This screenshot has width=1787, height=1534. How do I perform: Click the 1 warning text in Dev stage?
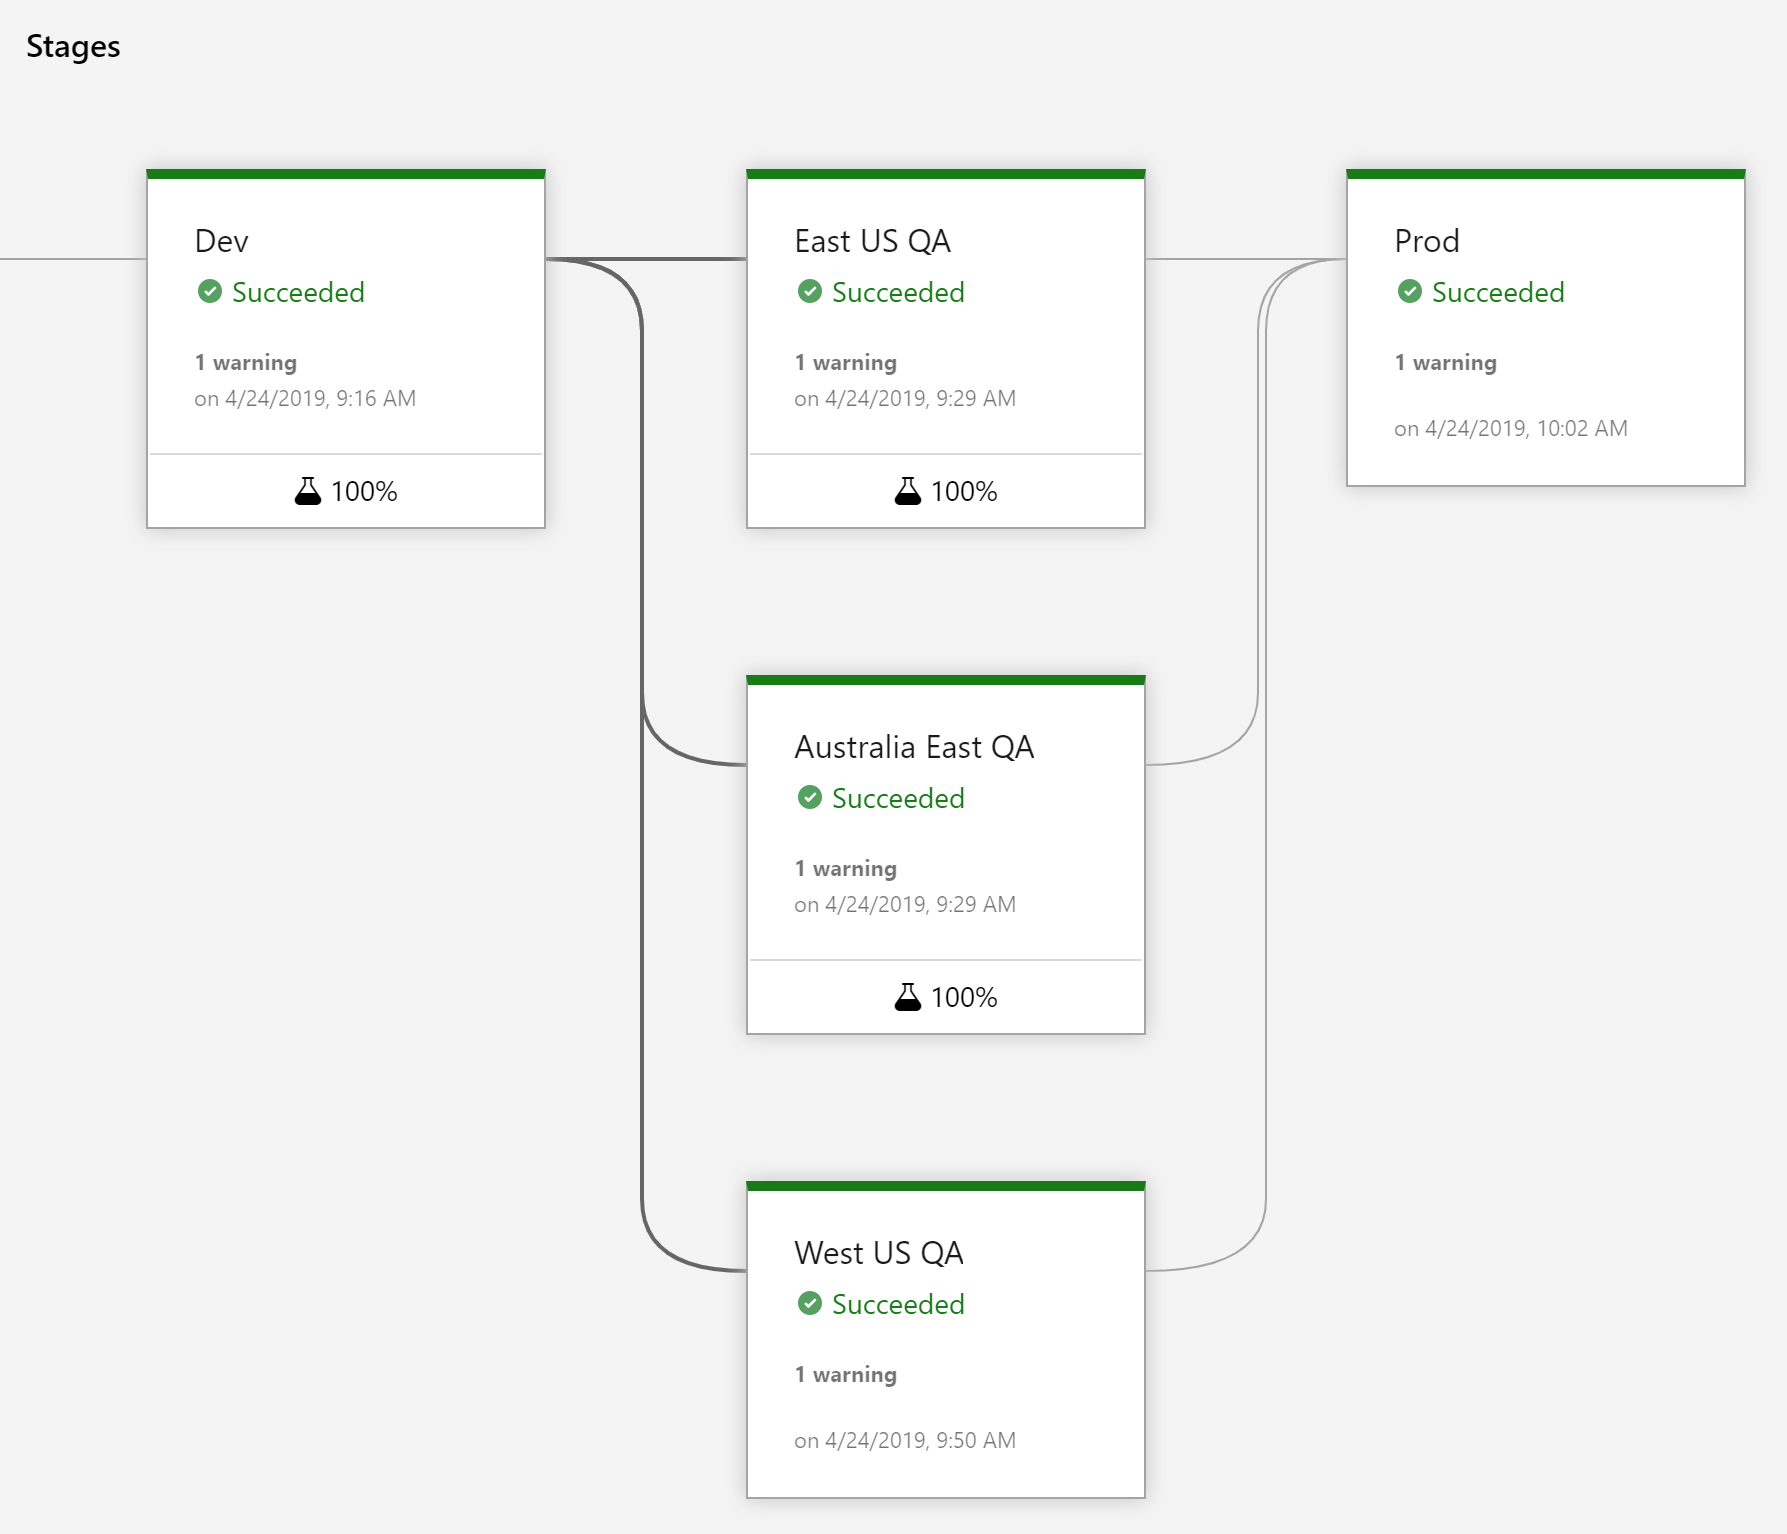[245, 363]
